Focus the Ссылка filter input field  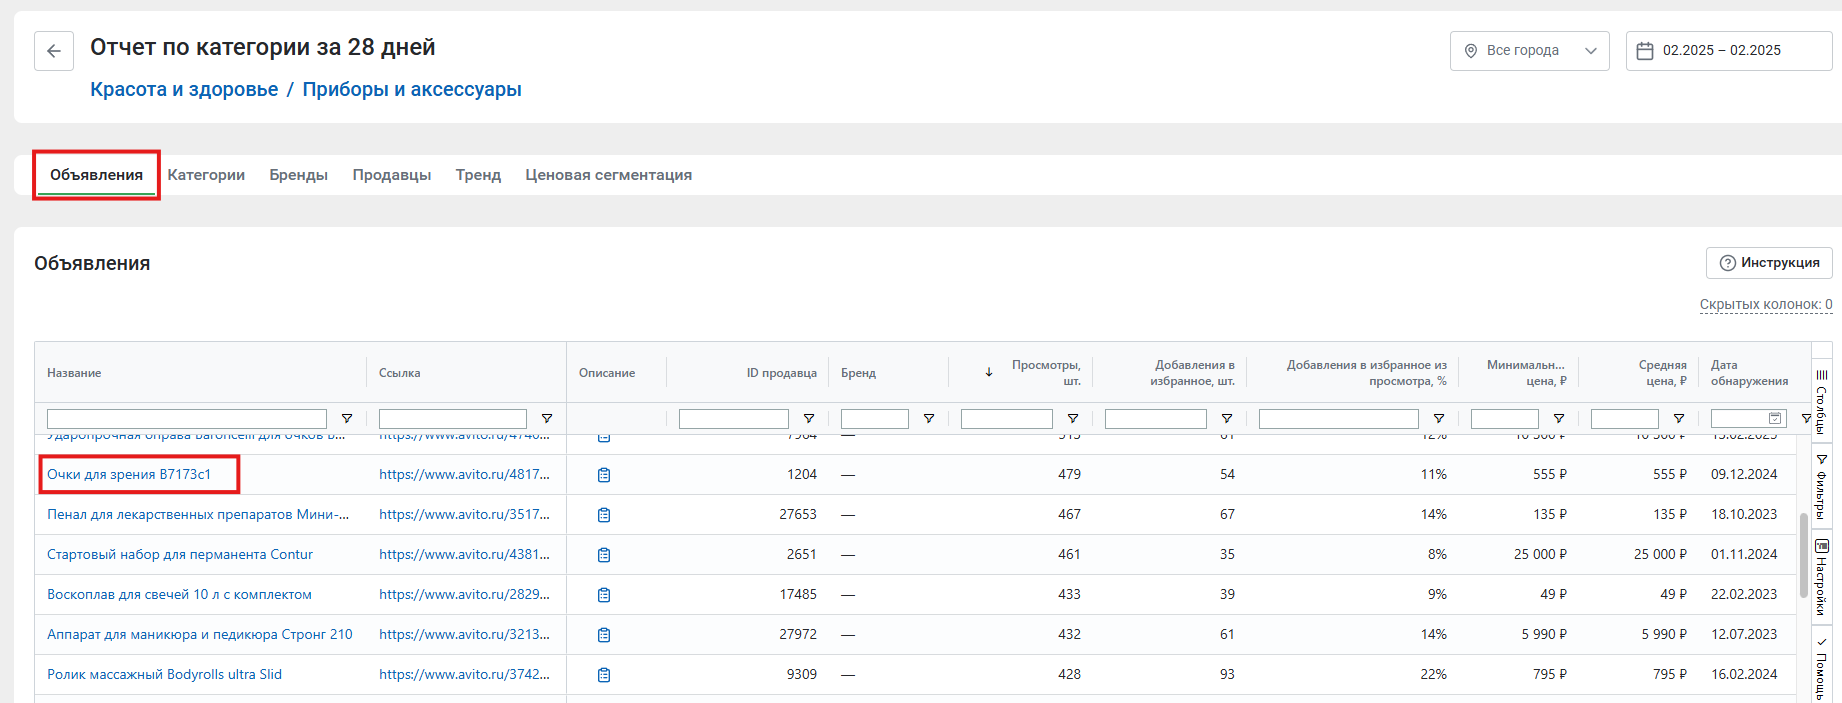pos(453,419)
